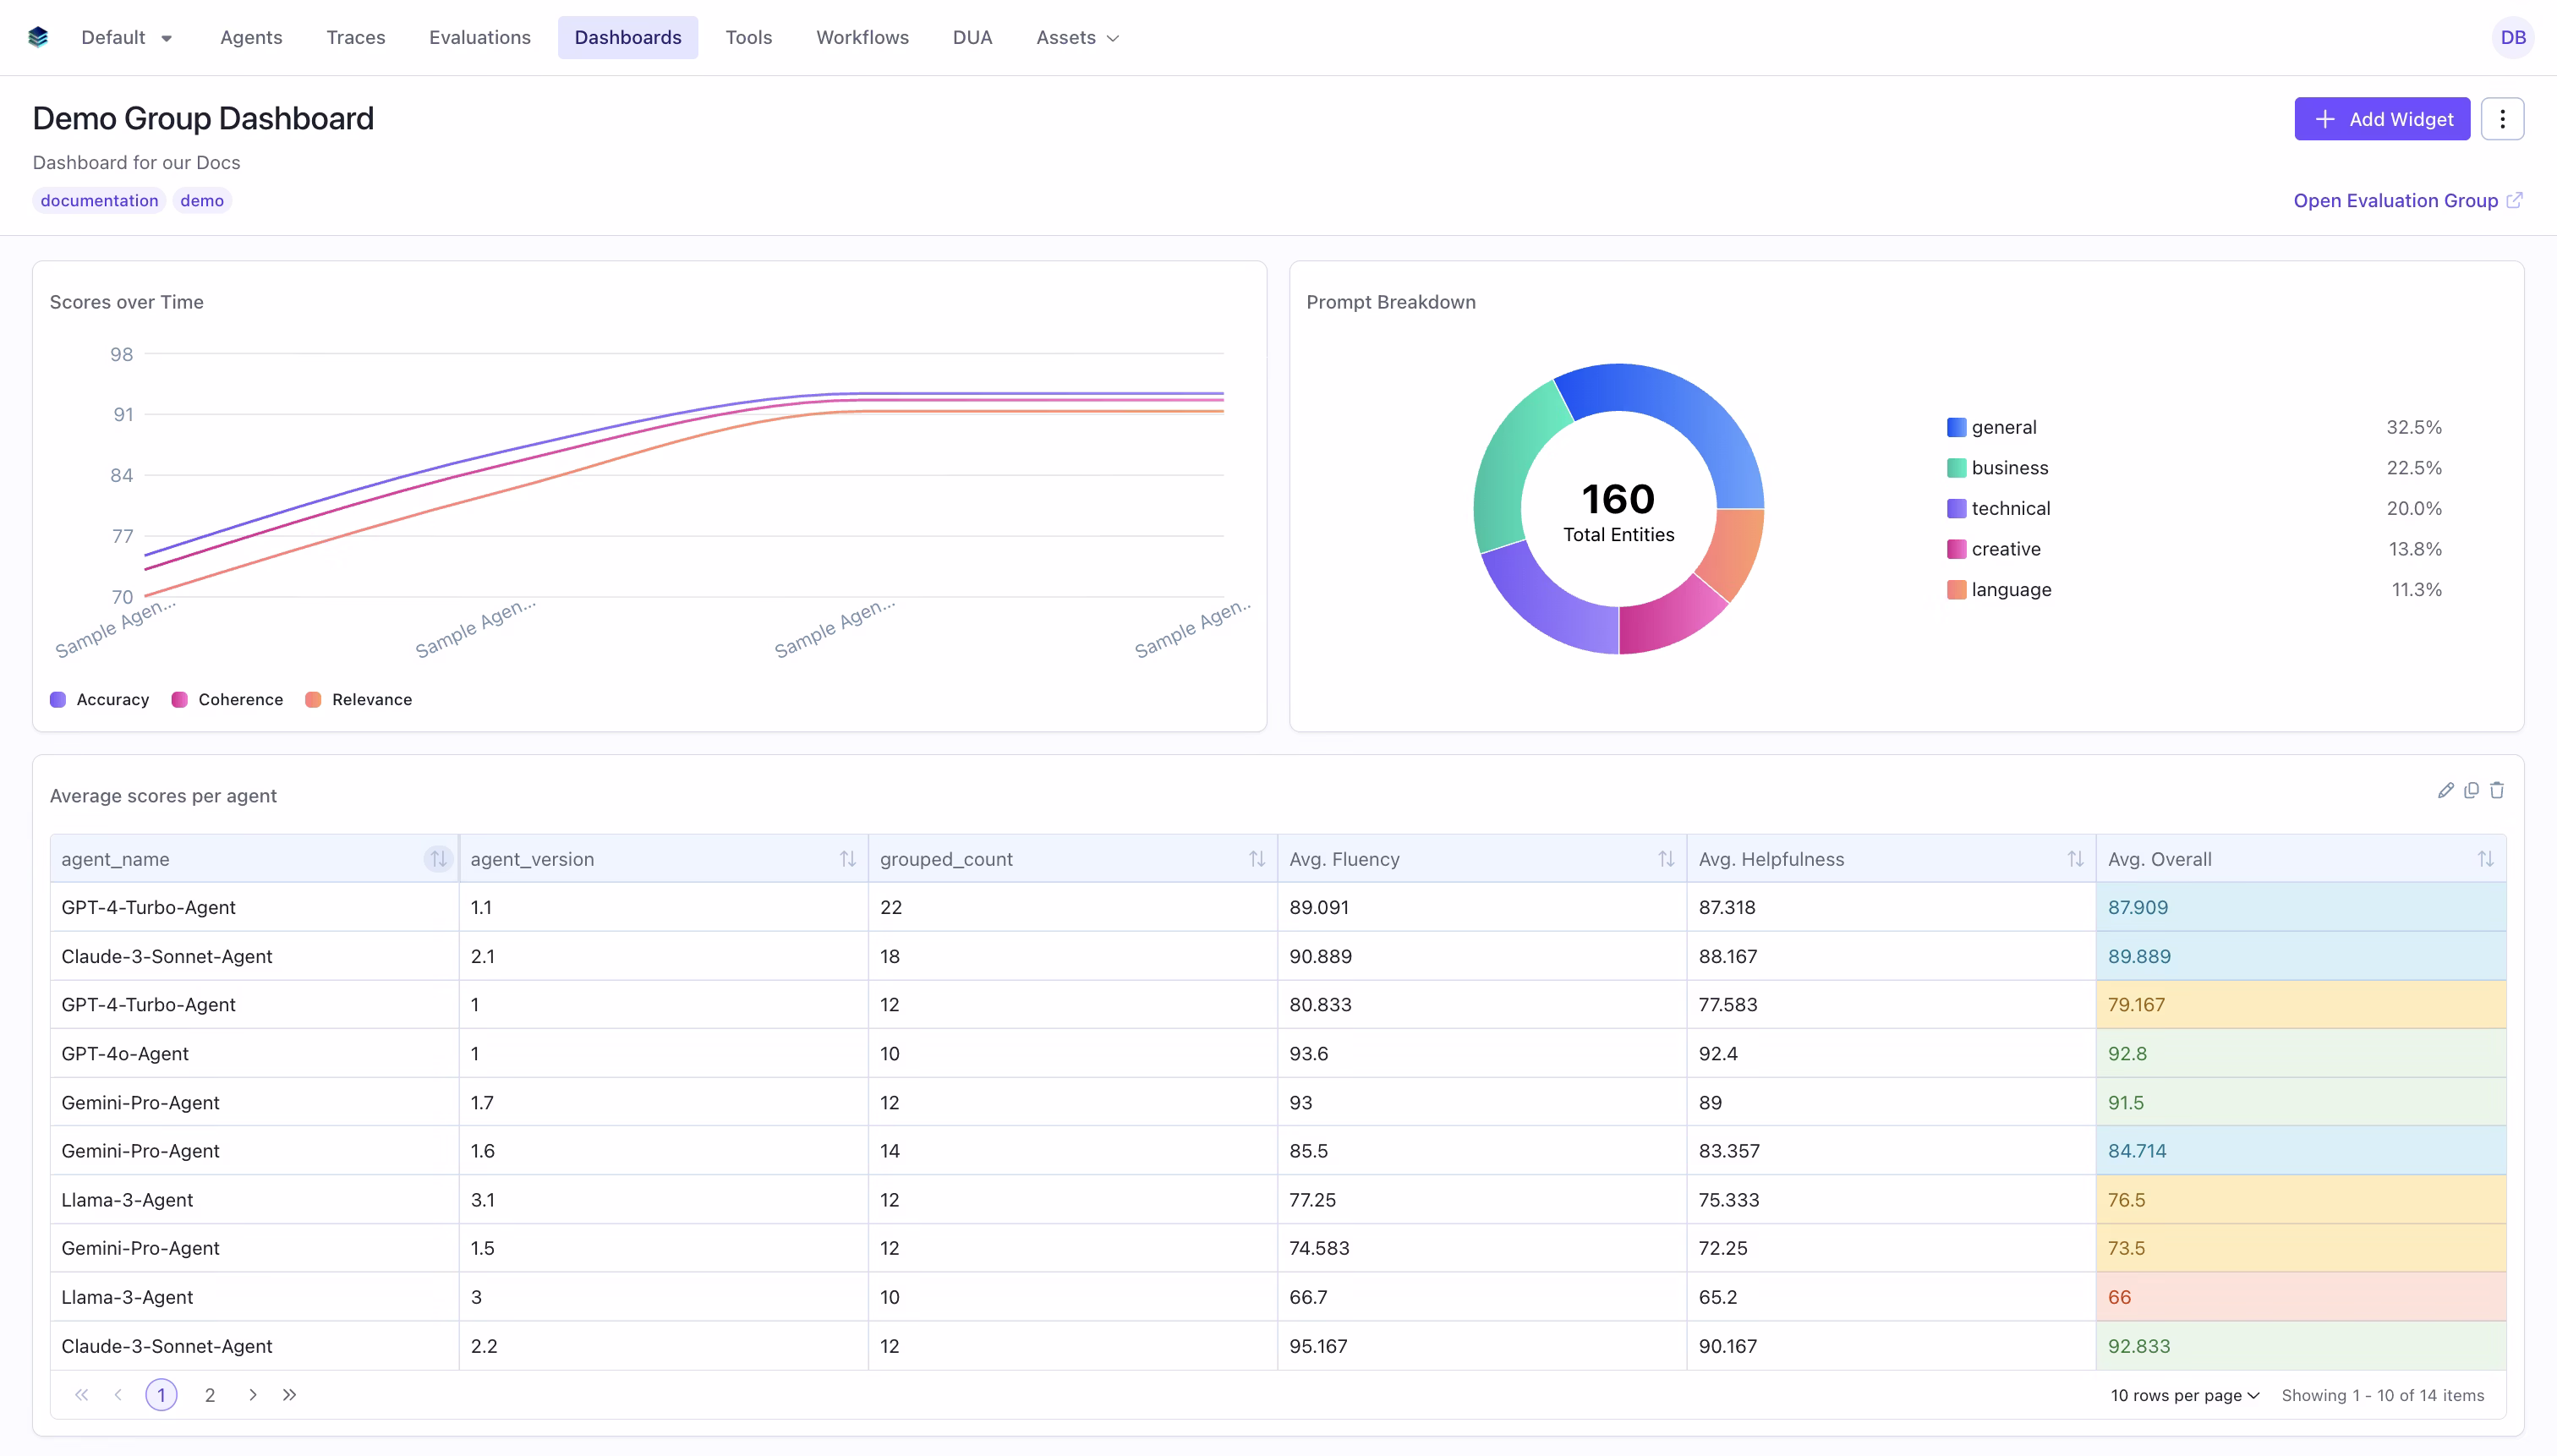
Task: Open the Default workspace dropdown
Action: (x=127, y=37)
